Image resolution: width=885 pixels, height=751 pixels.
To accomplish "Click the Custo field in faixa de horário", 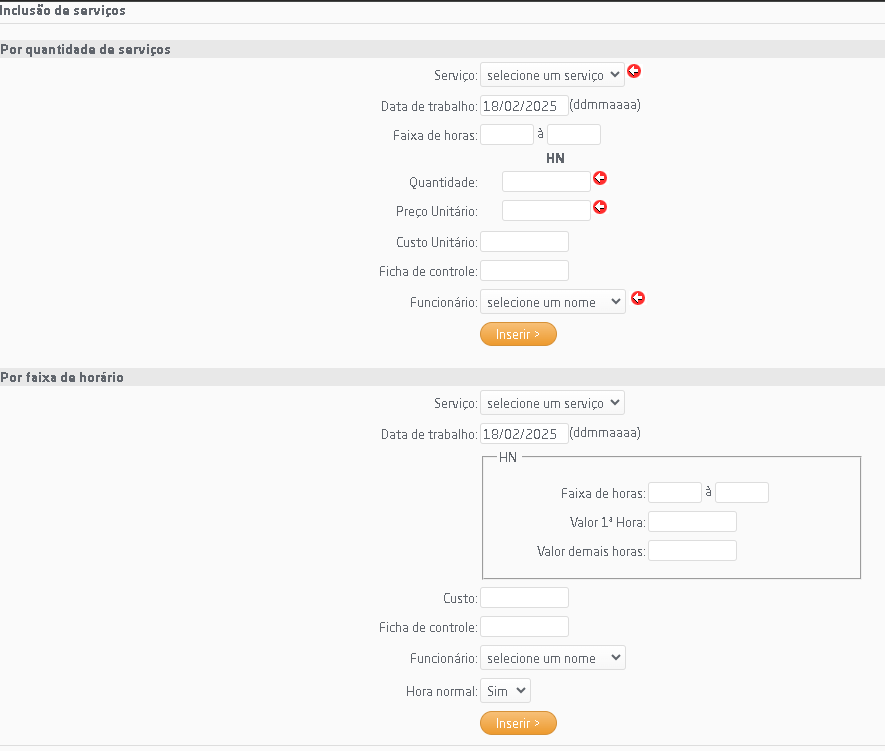I will [524, 598].
